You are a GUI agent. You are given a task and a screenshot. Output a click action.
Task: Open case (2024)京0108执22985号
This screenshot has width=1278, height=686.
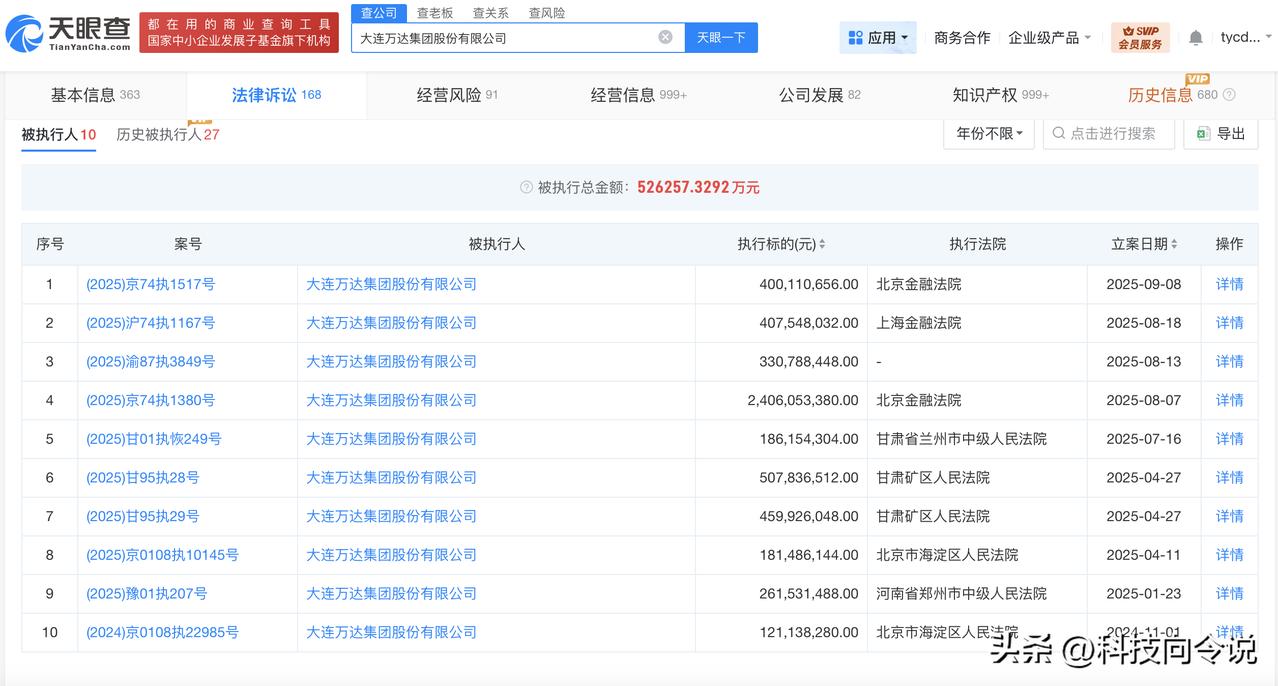[162, 632]
